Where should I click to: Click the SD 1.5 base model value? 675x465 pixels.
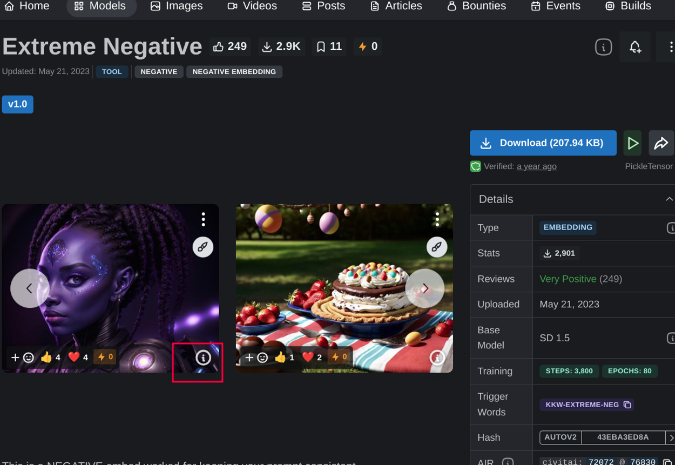point(554,338)
